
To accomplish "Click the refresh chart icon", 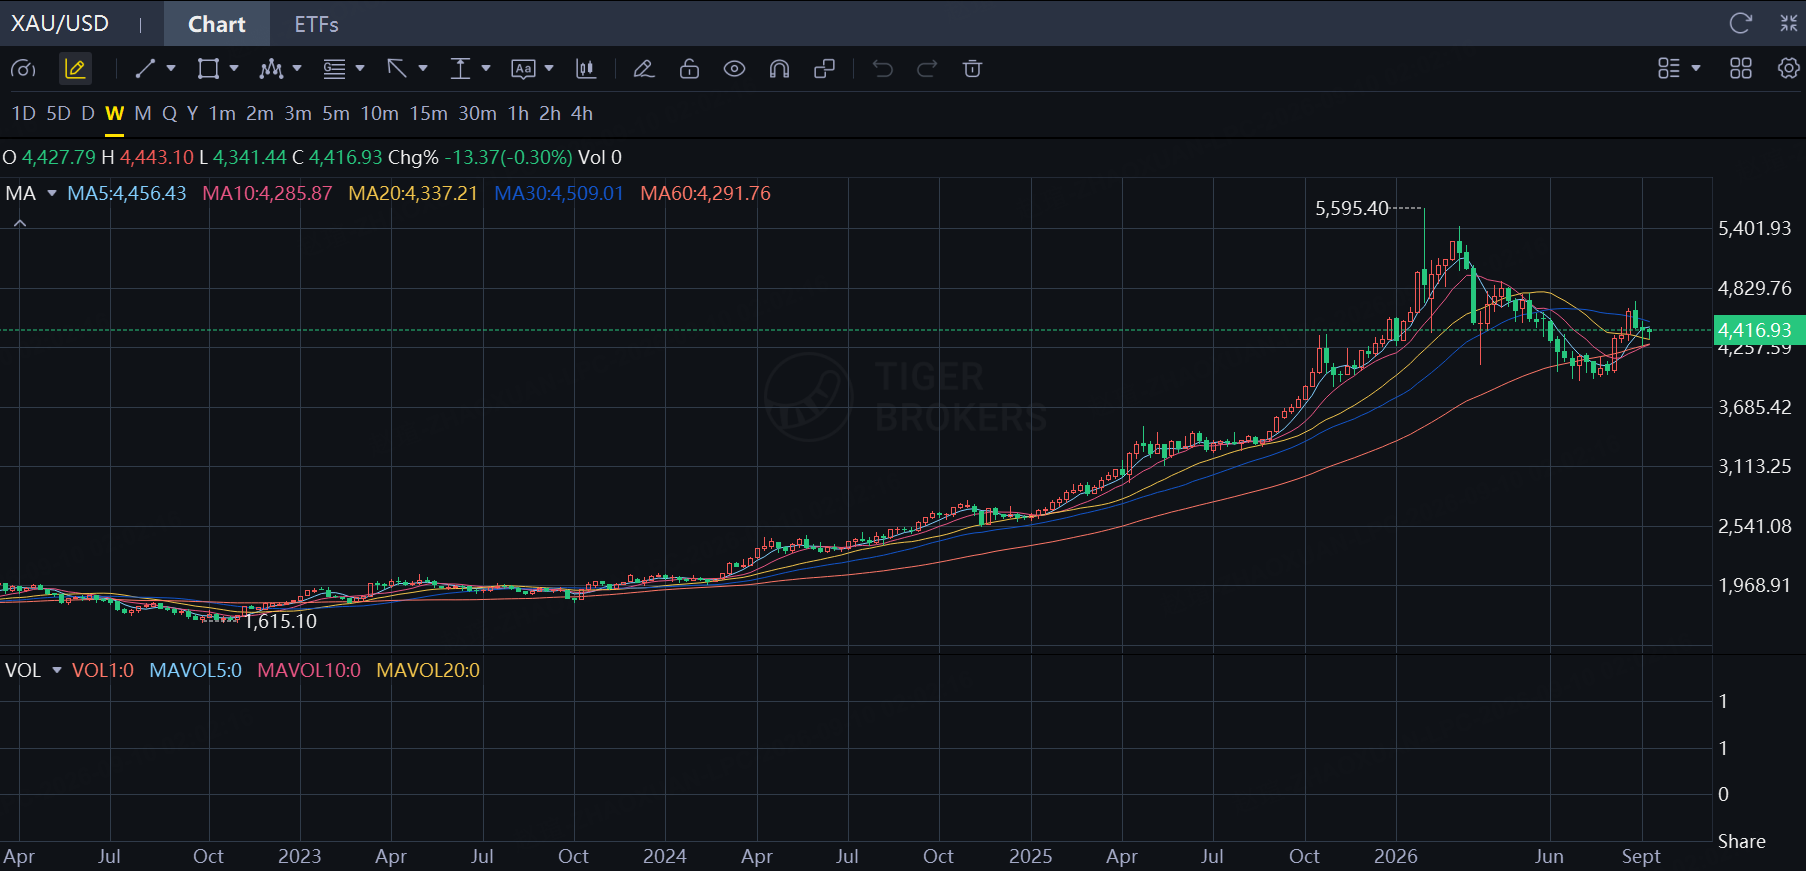I will point(1741,23).
